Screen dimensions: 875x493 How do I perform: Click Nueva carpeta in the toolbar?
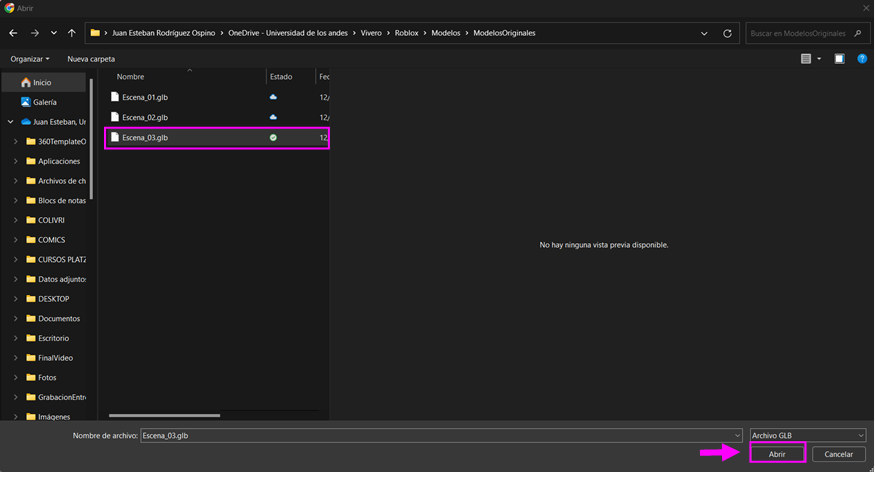click(x=91, y=59)
